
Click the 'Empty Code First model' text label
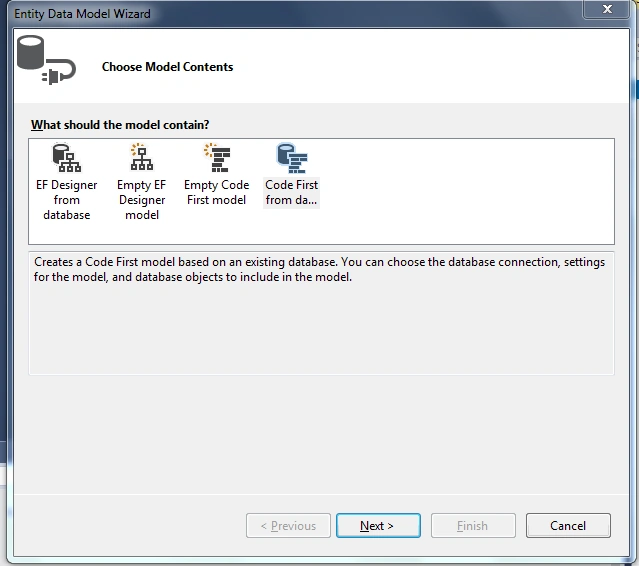click(x=216, y=192)
